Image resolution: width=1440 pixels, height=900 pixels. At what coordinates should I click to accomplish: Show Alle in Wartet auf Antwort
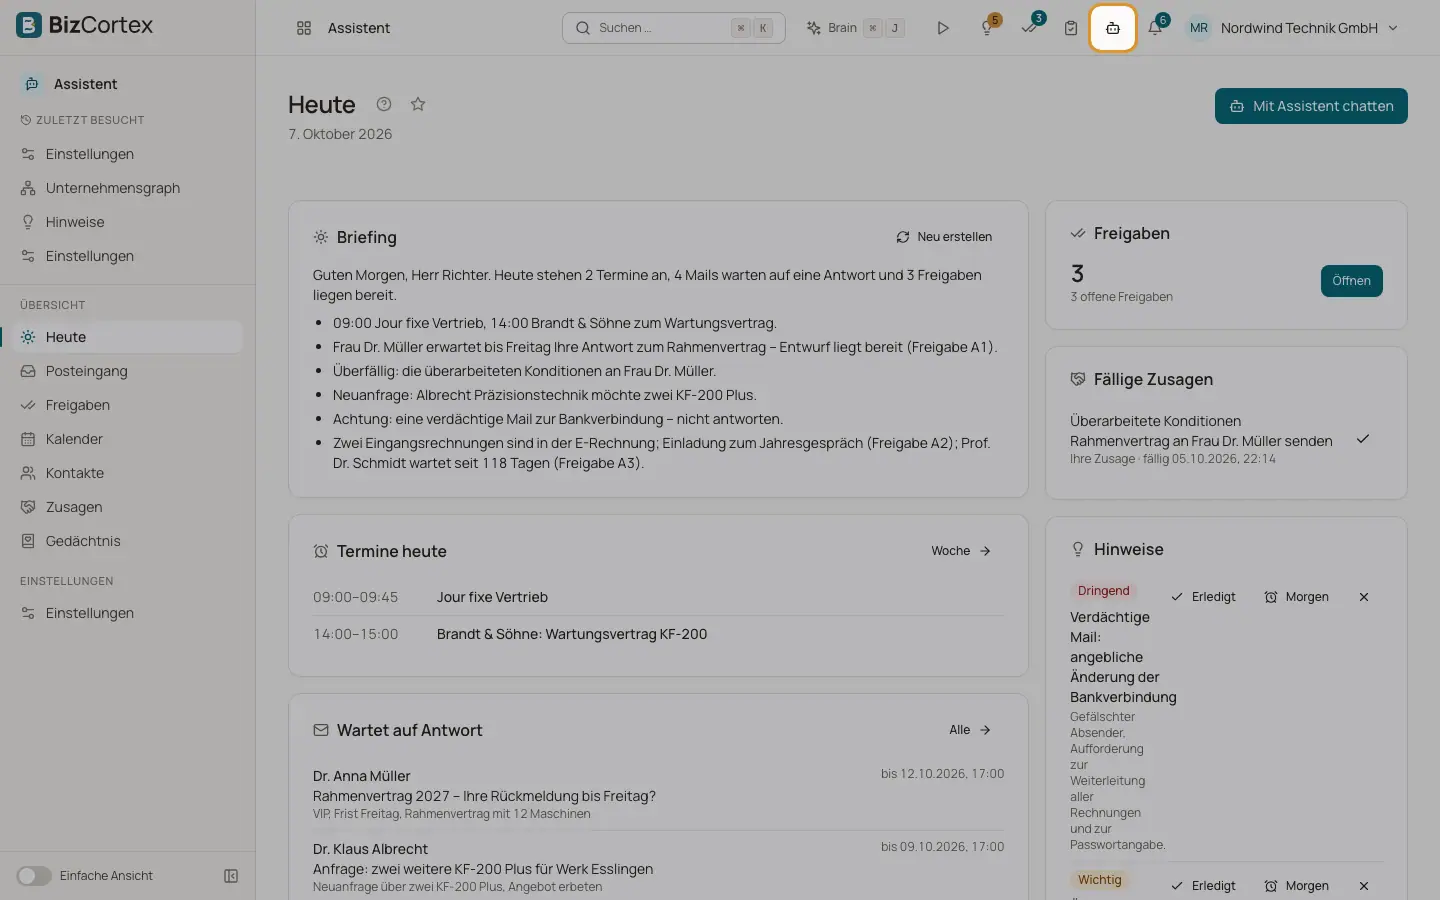(x=970, y=730)
